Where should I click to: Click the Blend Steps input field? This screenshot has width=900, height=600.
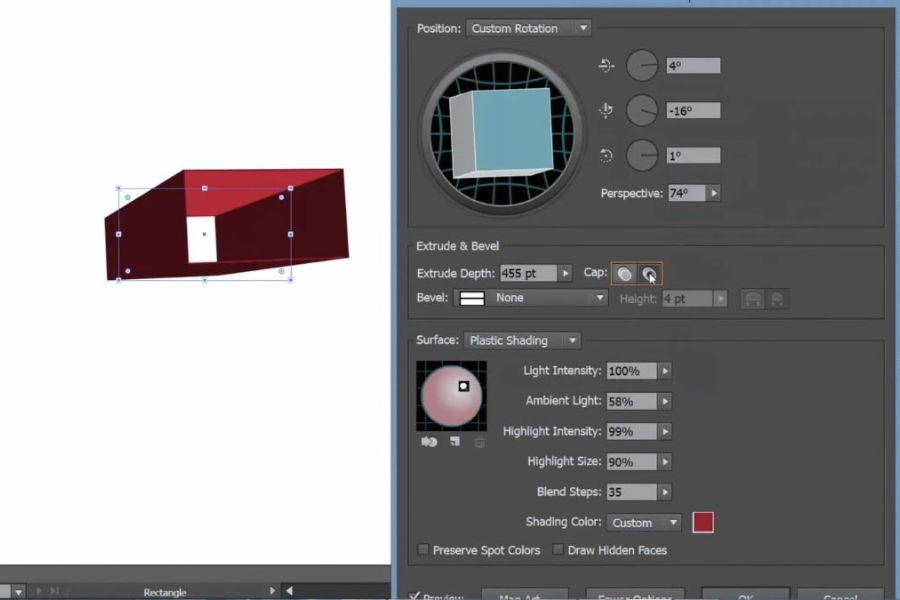pyautogui.click(x=630, y=492)
